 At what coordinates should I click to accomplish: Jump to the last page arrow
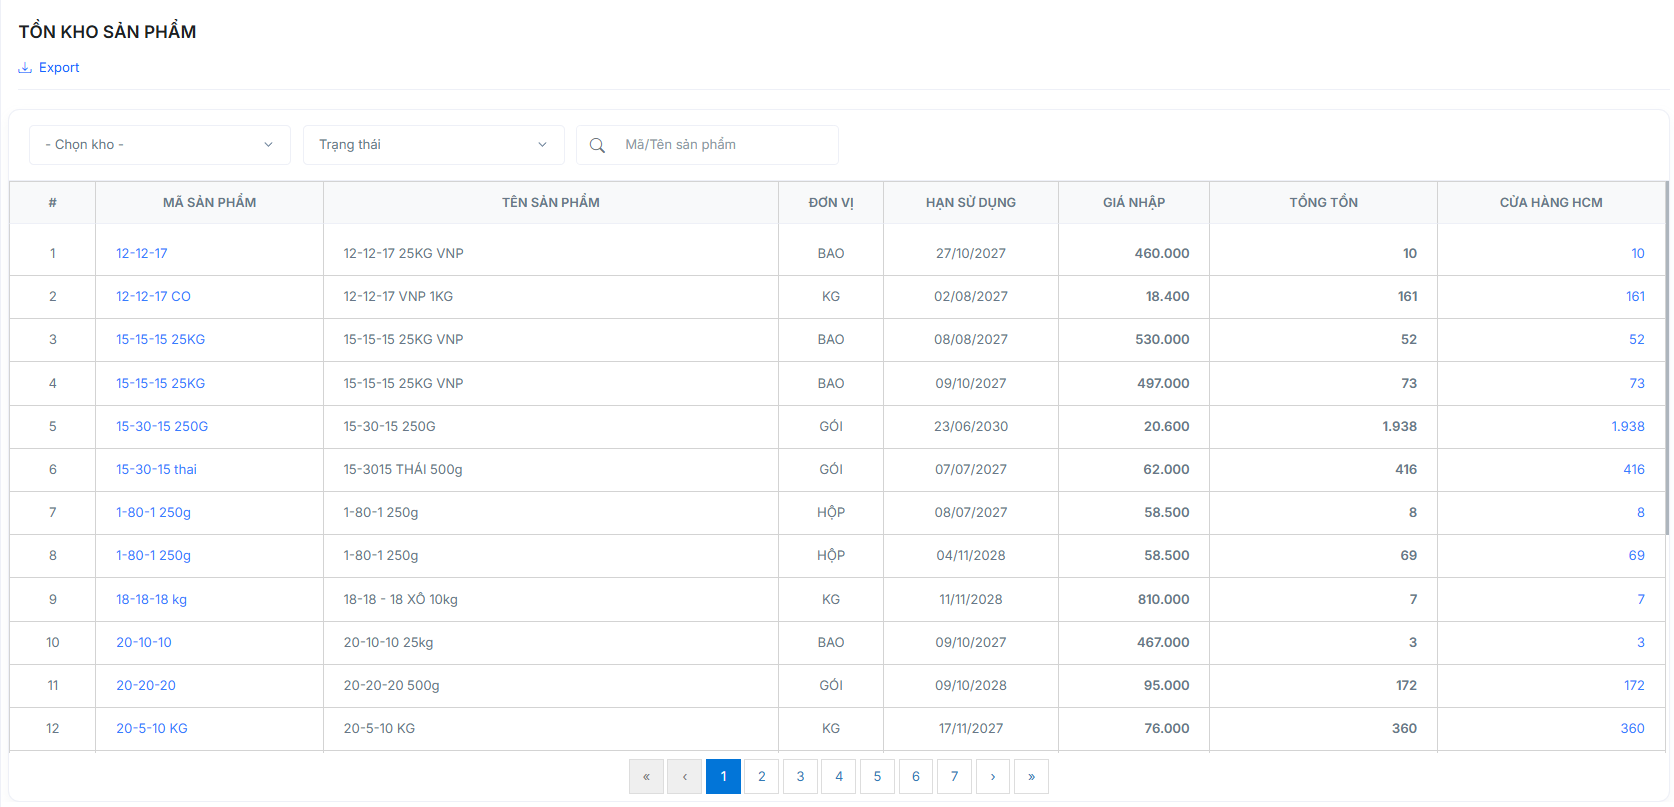pyautogui.click(x=1031, y=776)
